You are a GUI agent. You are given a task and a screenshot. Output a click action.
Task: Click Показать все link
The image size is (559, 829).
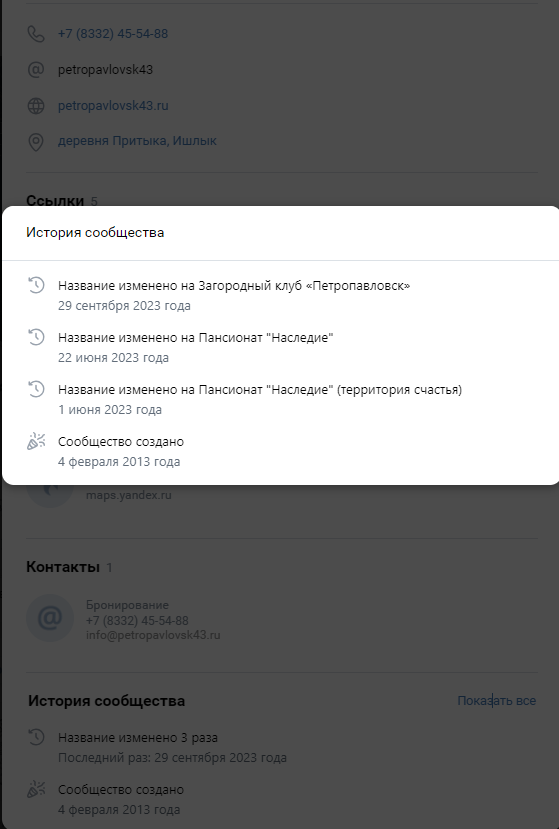497,701
